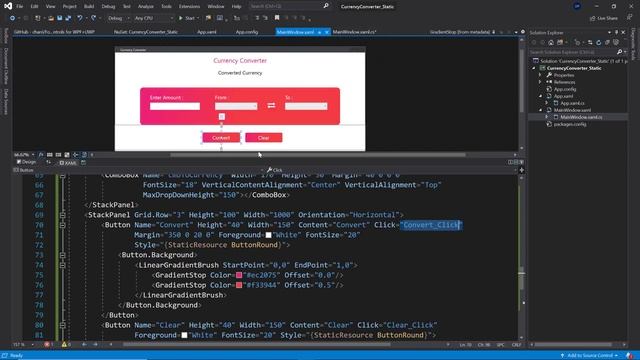Expand the App.xaml.cs node

(x=547, y=103)
